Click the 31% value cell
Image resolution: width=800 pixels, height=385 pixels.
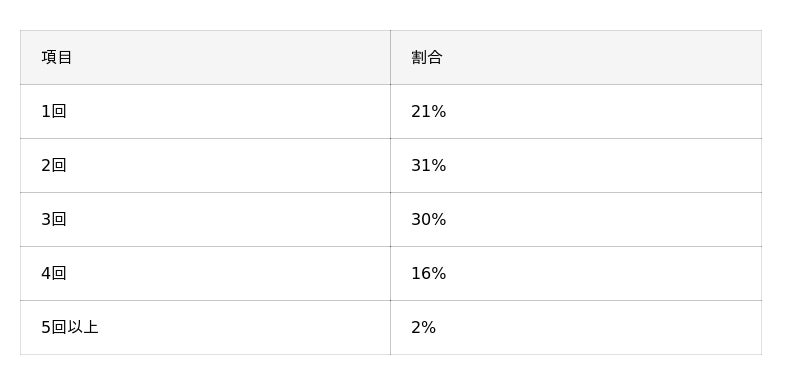(429, 165)
